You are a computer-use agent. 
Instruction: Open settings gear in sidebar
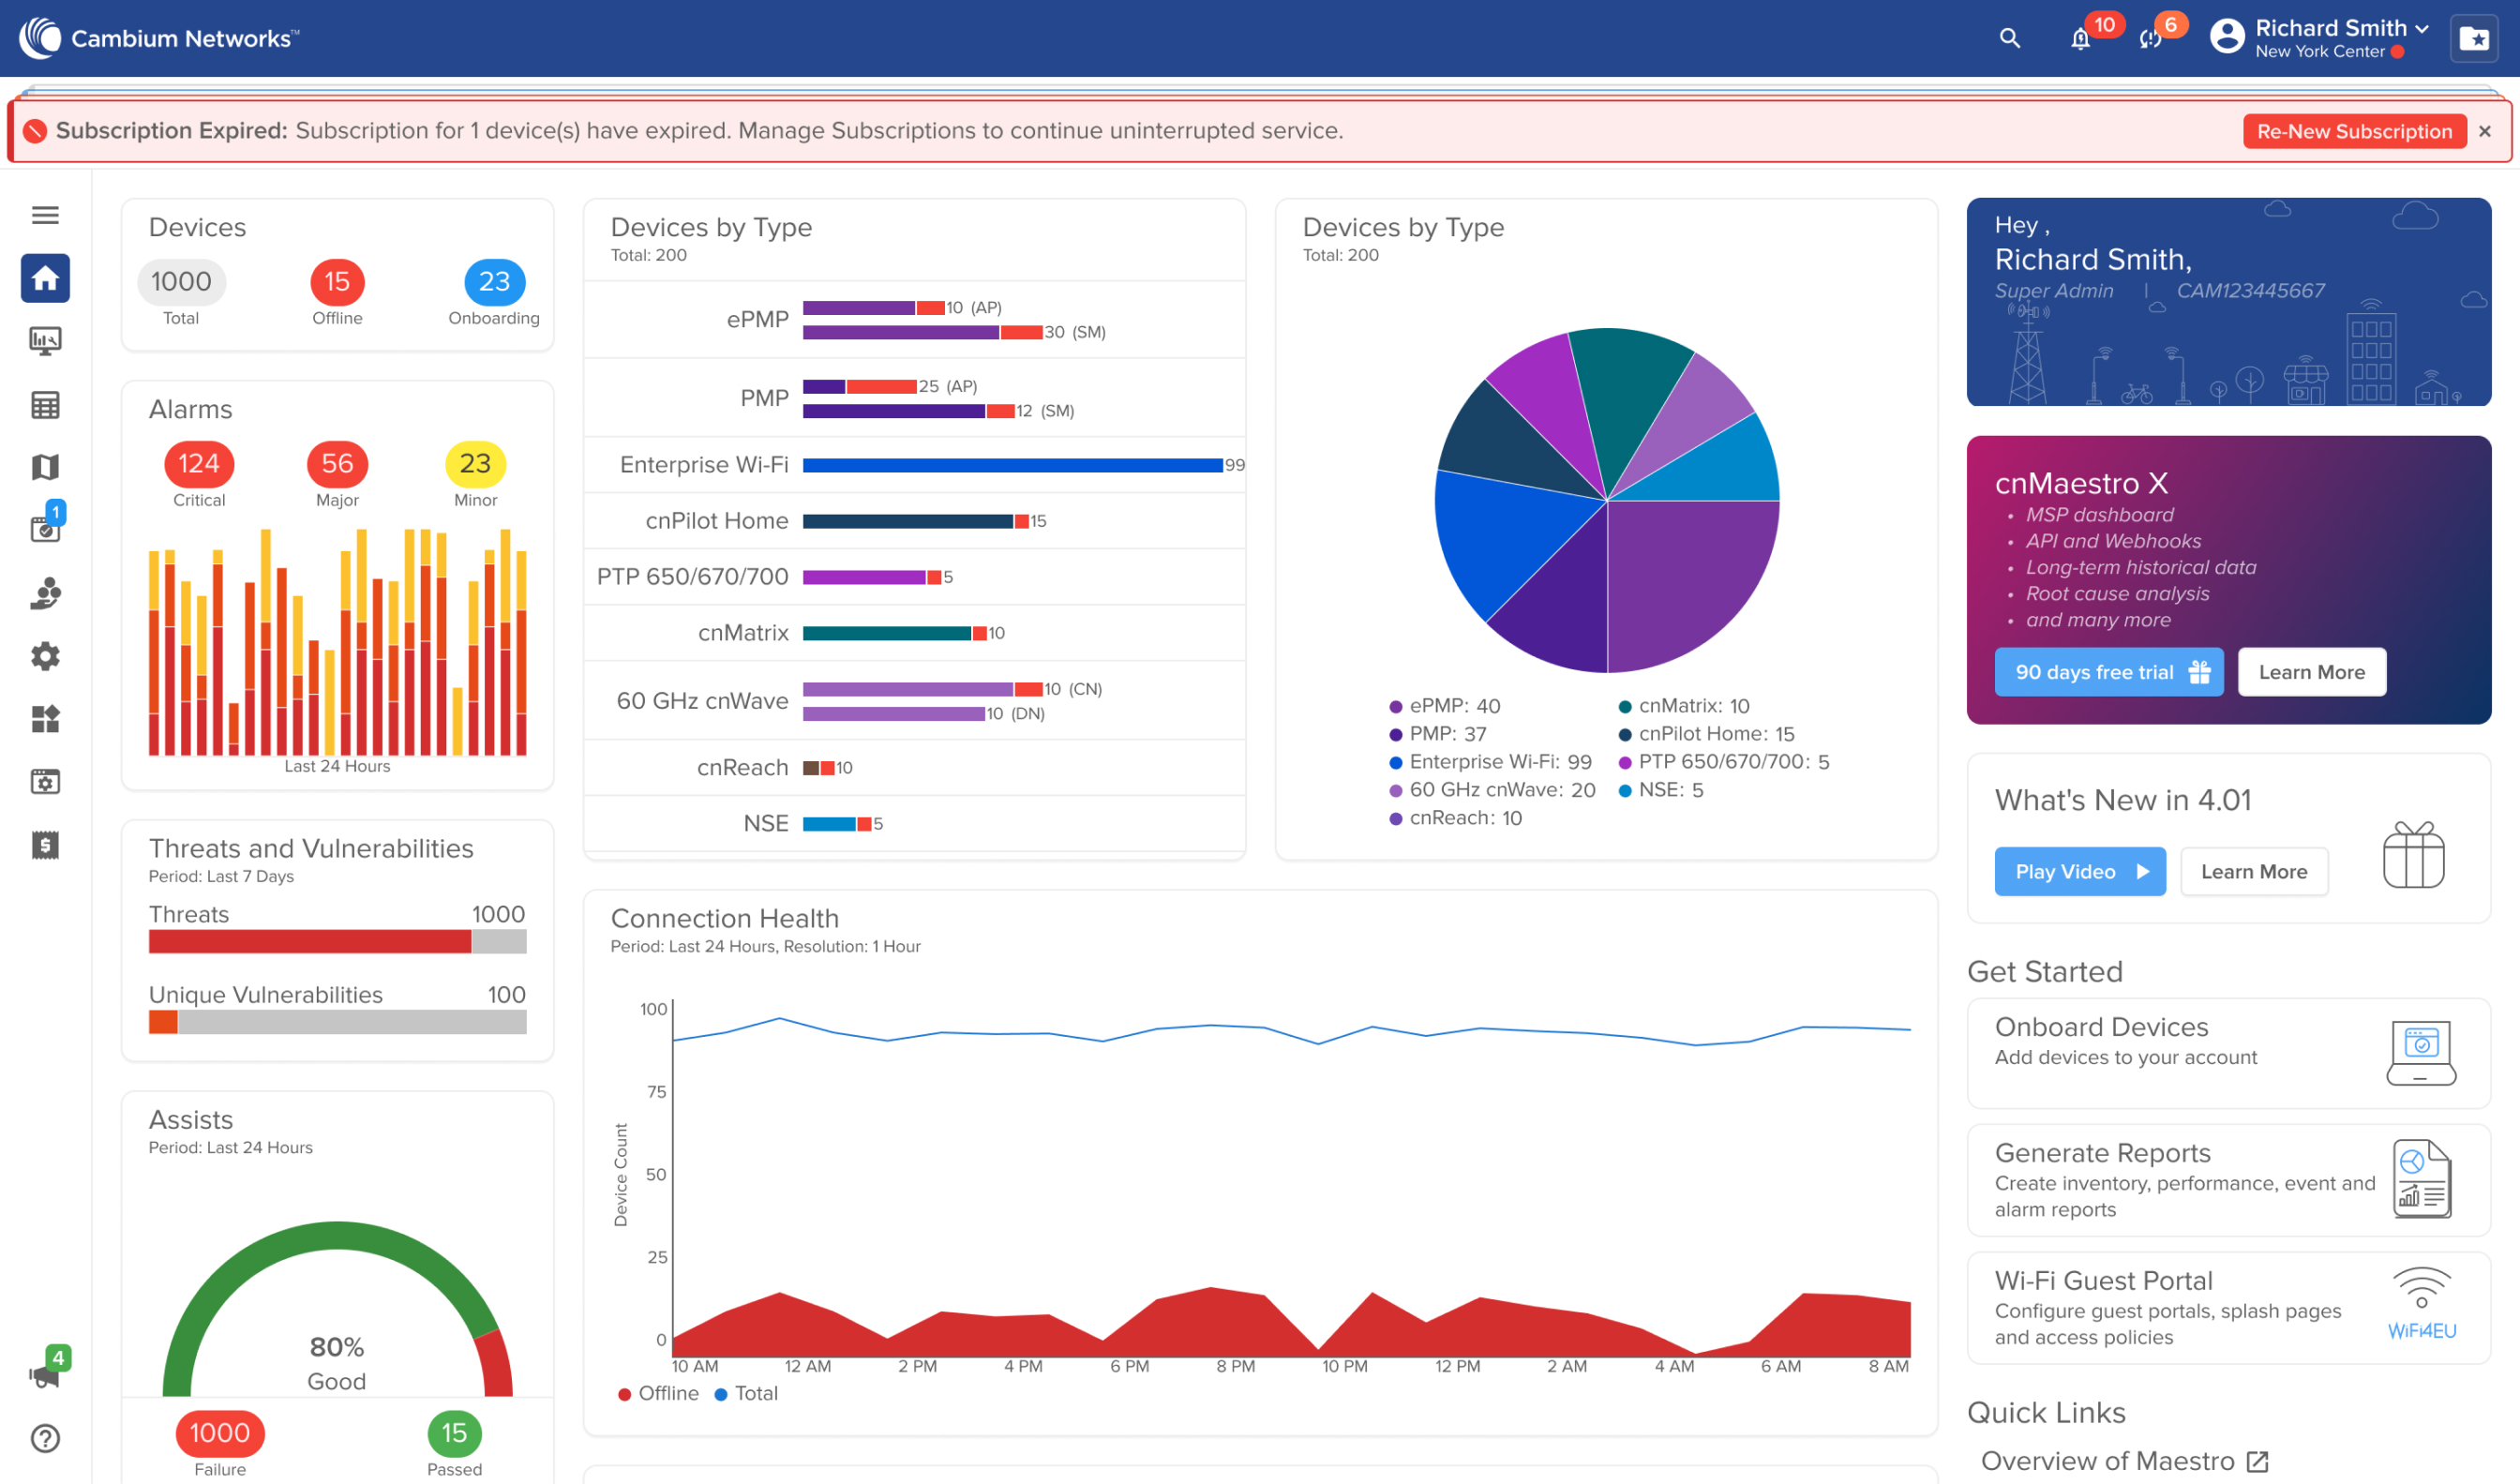[45, 656]
